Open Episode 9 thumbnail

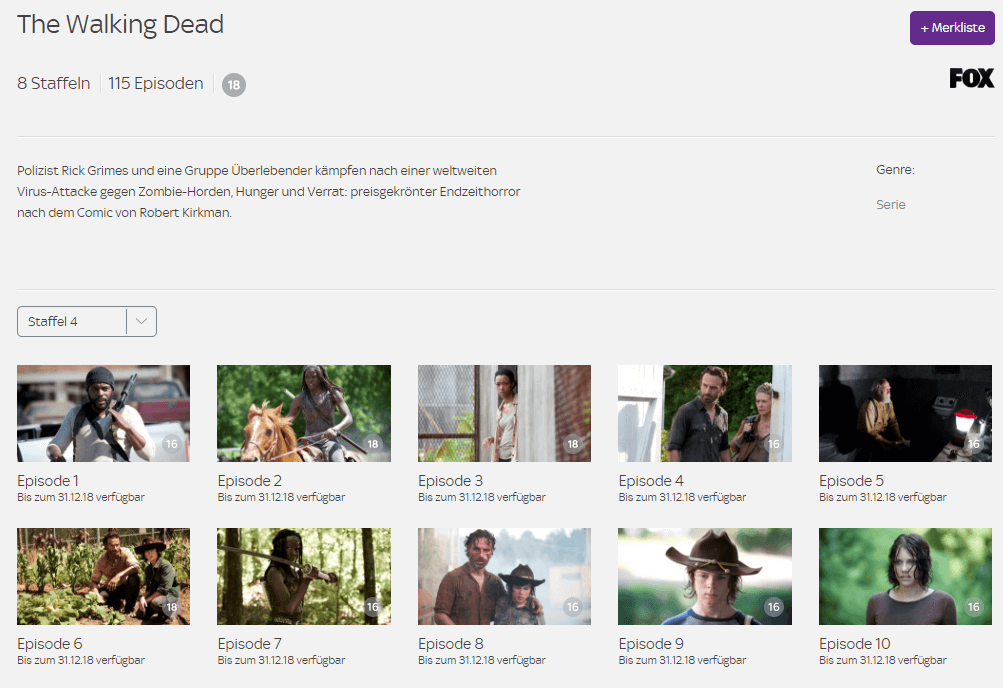pos(705,576)
